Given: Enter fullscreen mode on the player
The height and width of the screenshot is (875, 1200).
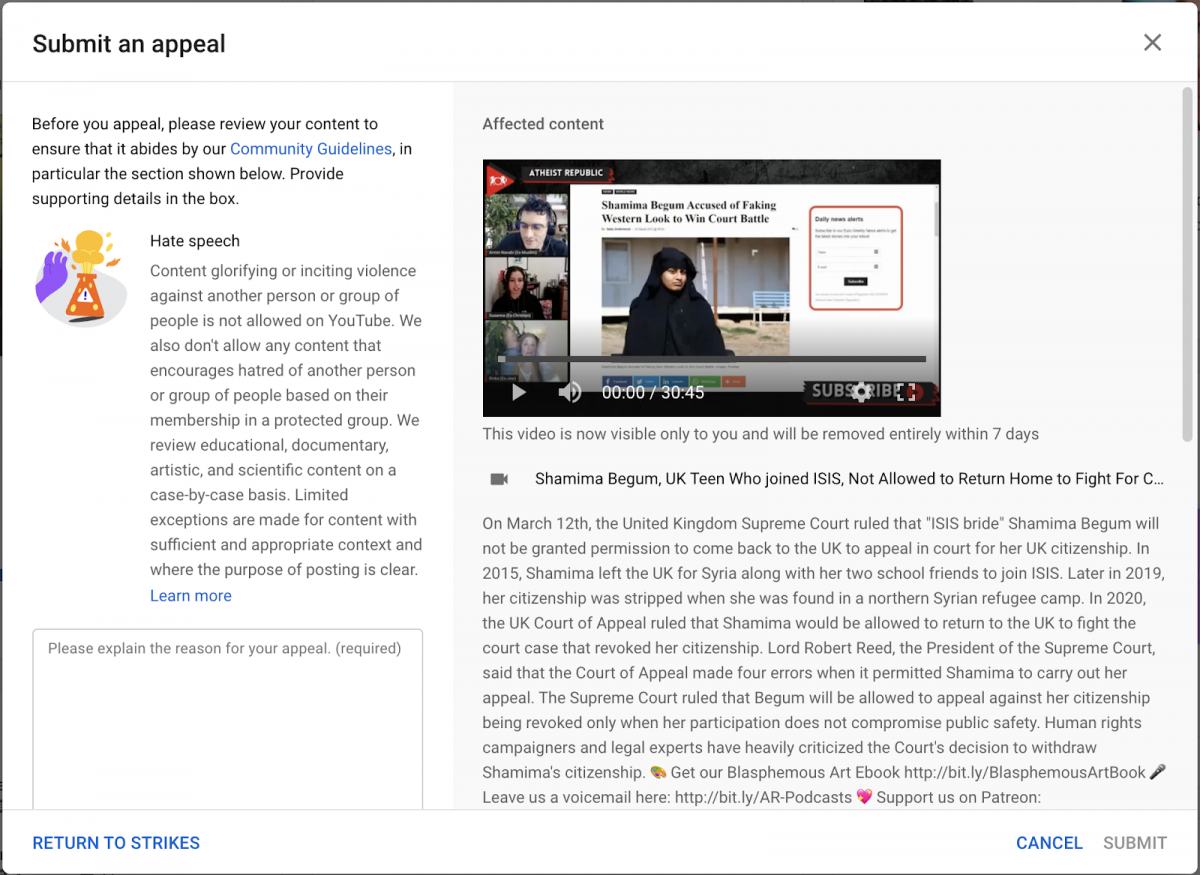Looking at the screenshot, I should coord(908,392).
